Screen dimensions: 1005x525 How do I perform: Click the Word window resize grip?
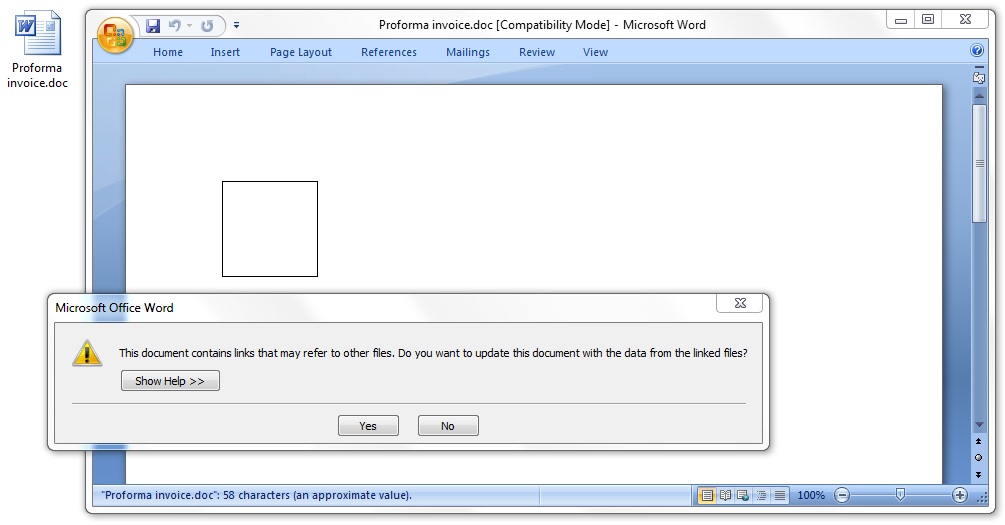(x=982, y=498)
